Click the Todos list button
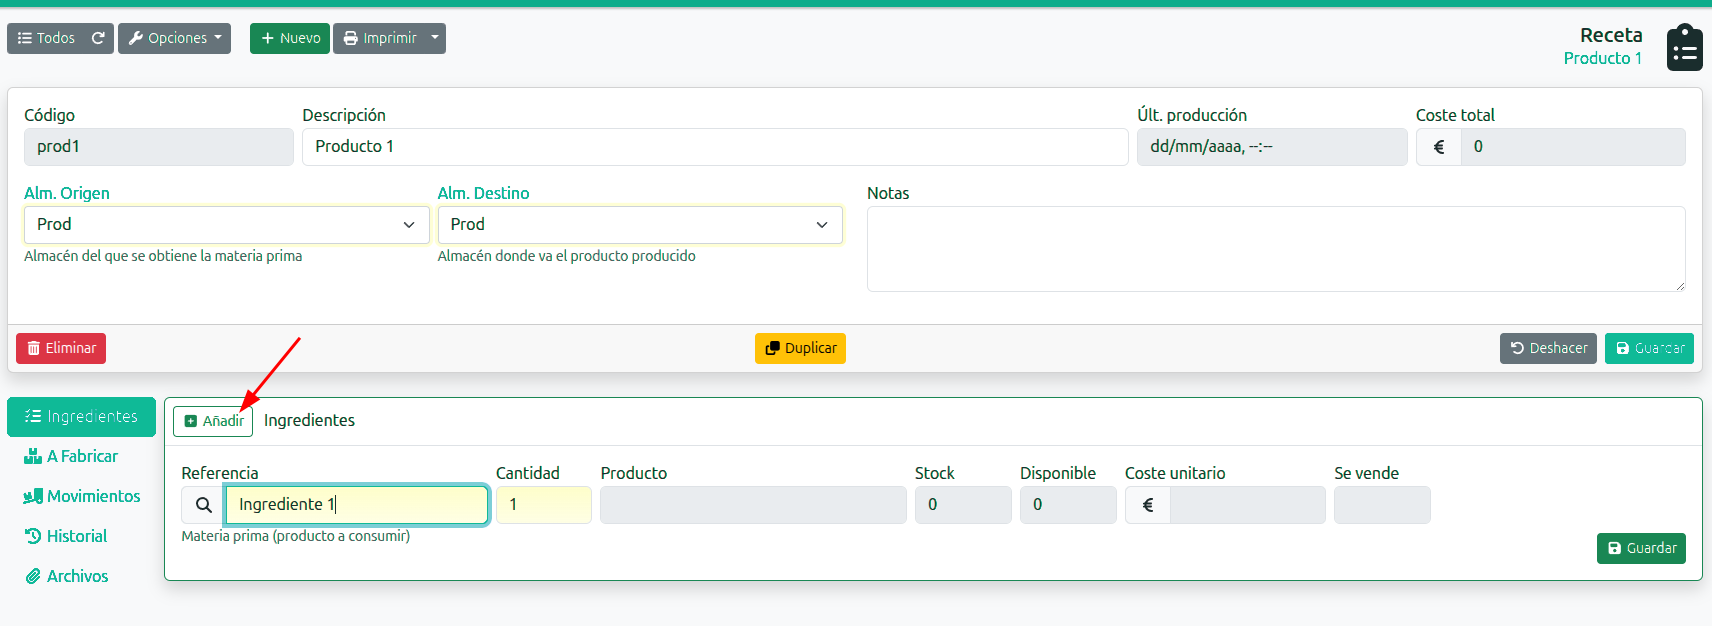Viewport: 1712px width, 626px height. [46, 38]
